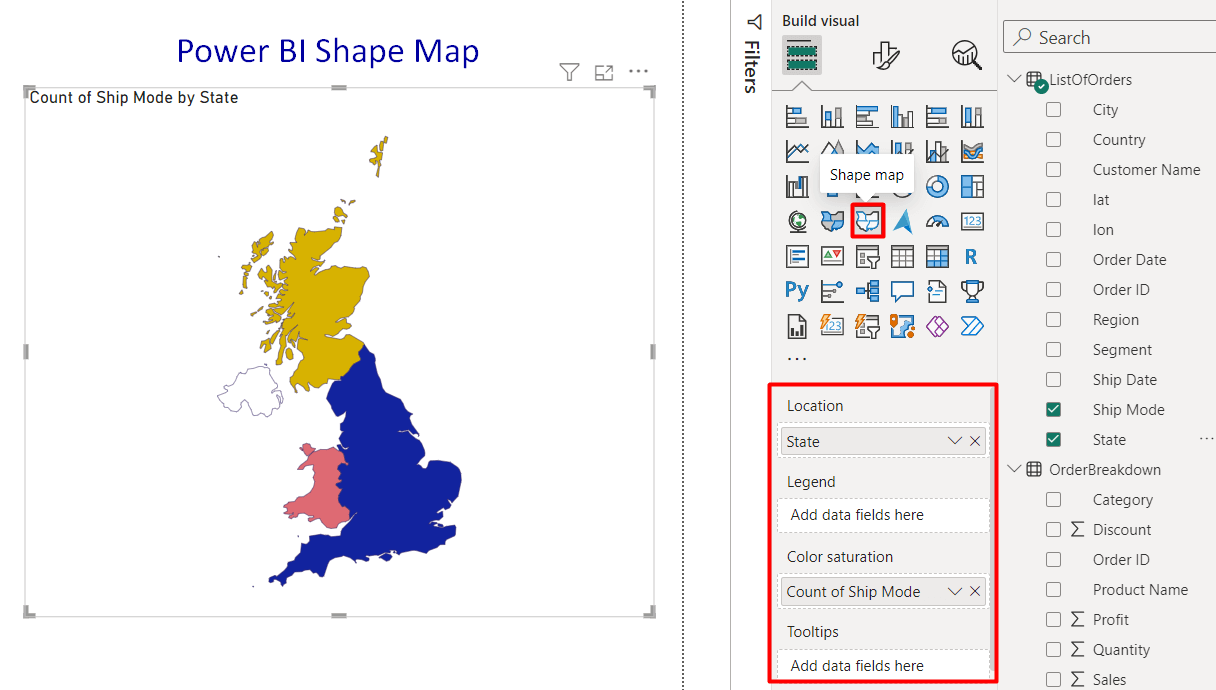The image size is (1216, 690).
Task: Select the Python visual icon
Action: click(796, 290)
